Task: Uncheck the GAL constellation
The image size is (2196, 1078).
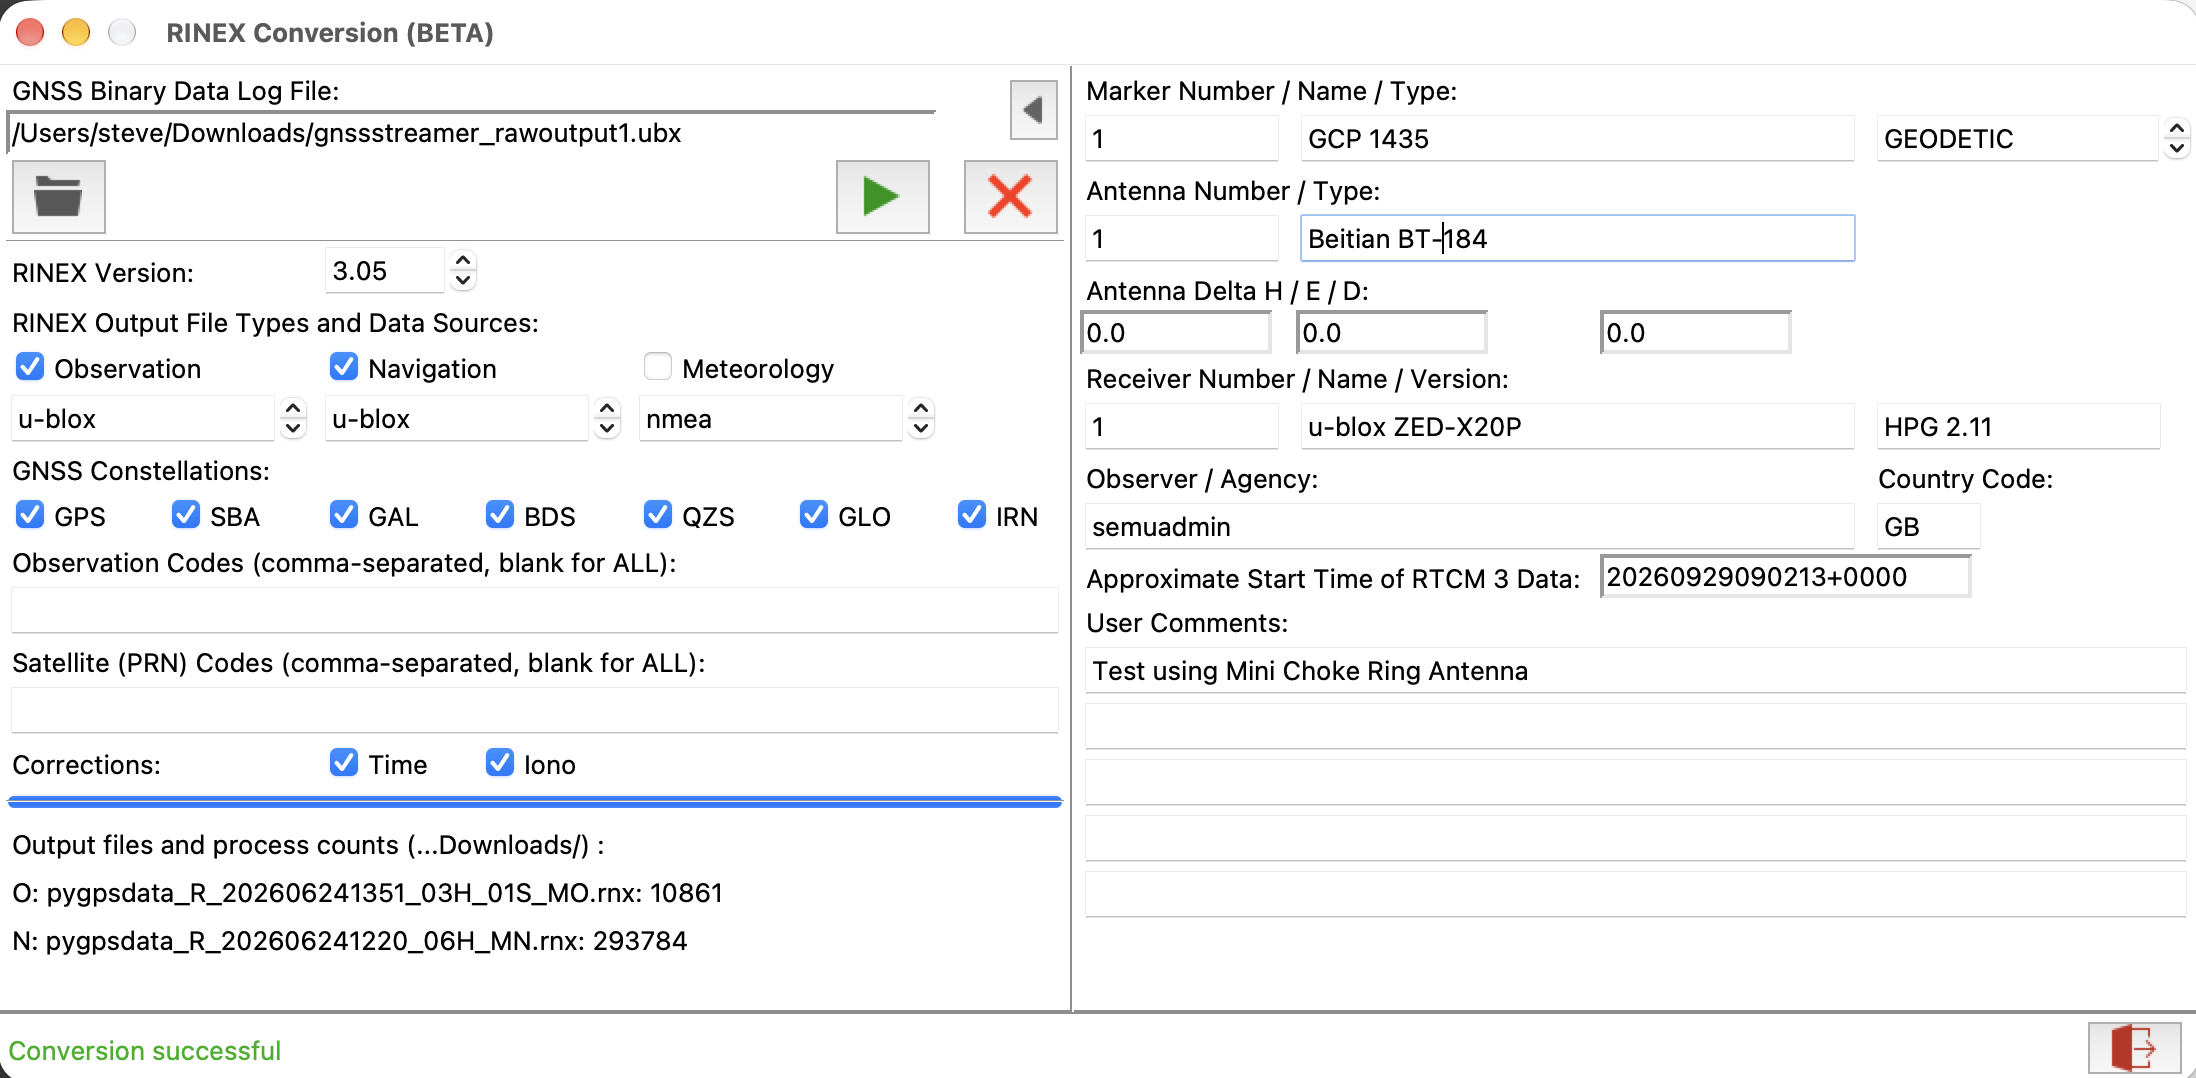Action: [x=344, y=515]
